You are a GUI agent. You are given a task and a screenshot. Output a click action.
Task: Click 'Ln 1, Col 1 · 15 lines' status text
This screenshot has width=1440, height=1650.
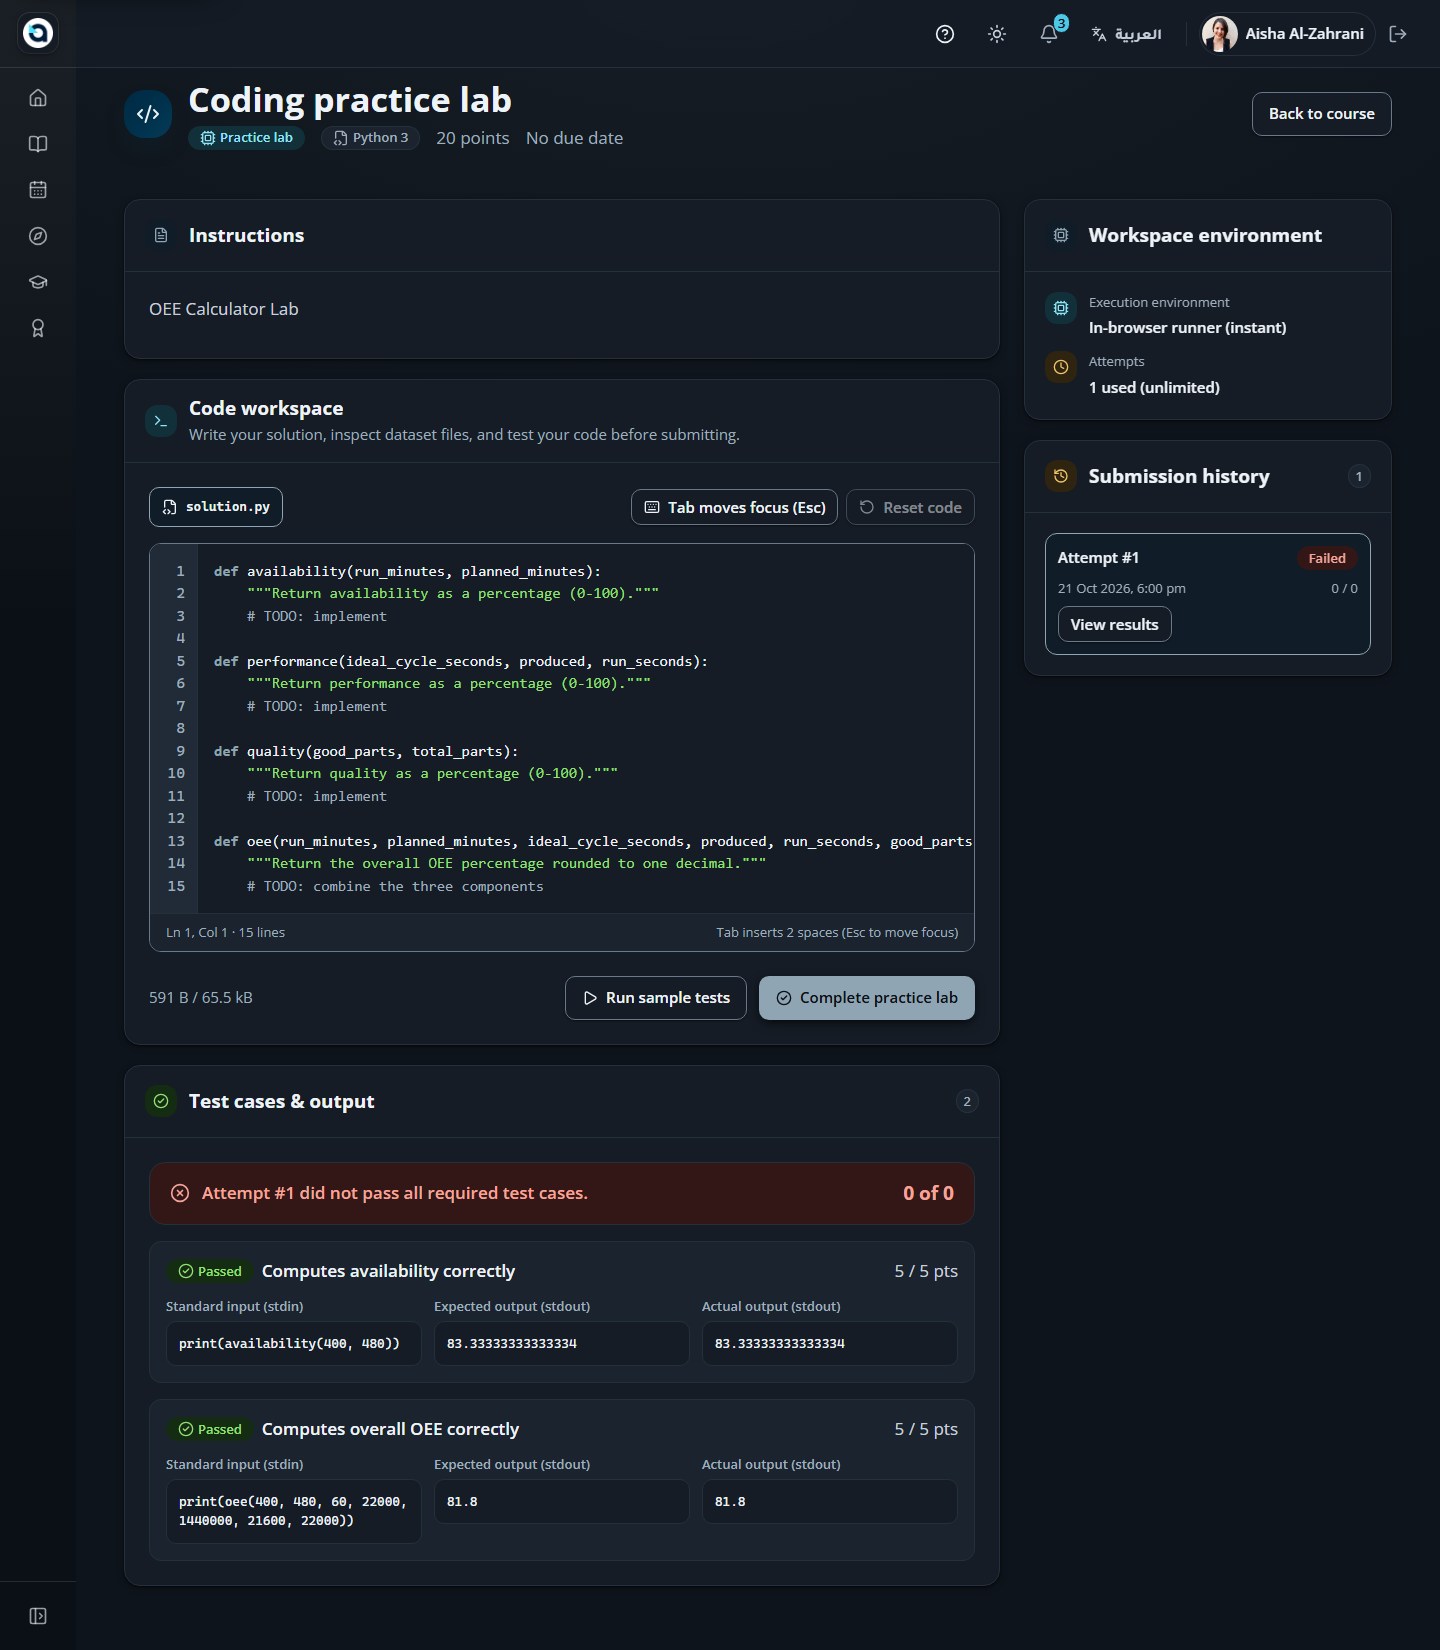[x=225, y=932]
